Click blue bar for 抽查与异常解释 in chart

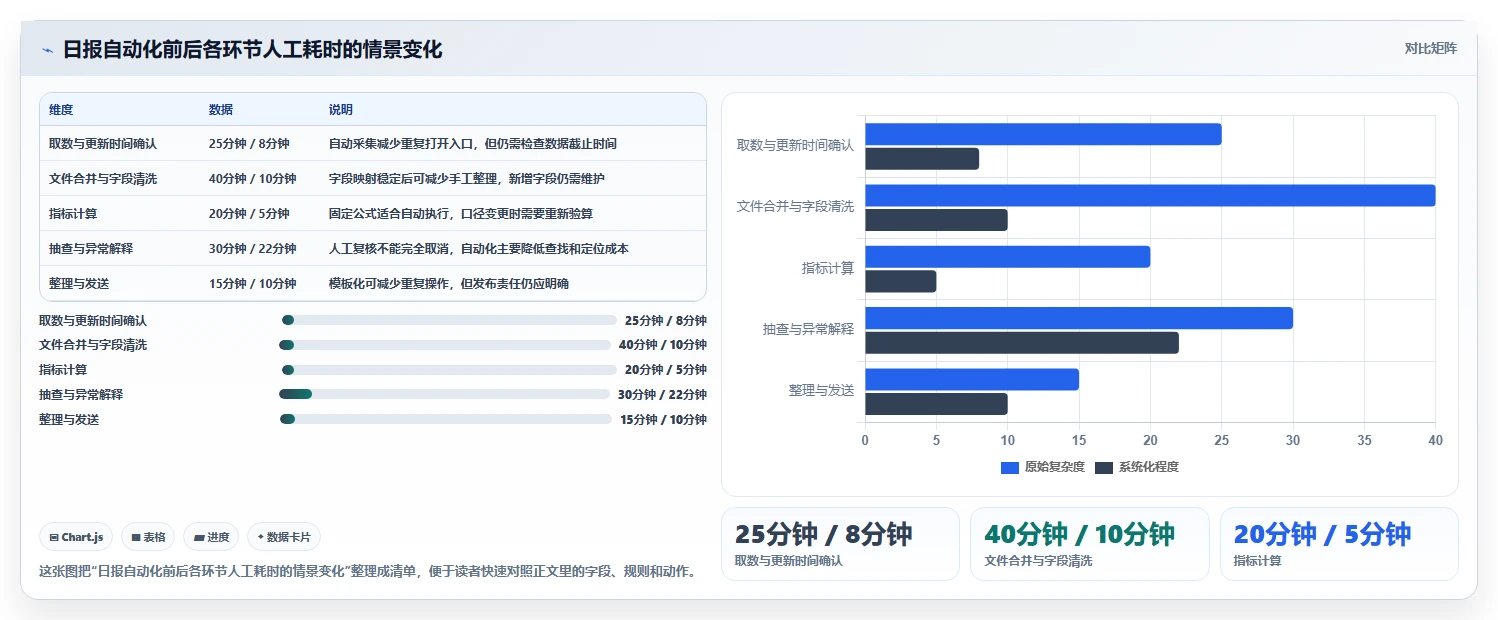(x=1079, y=318)
